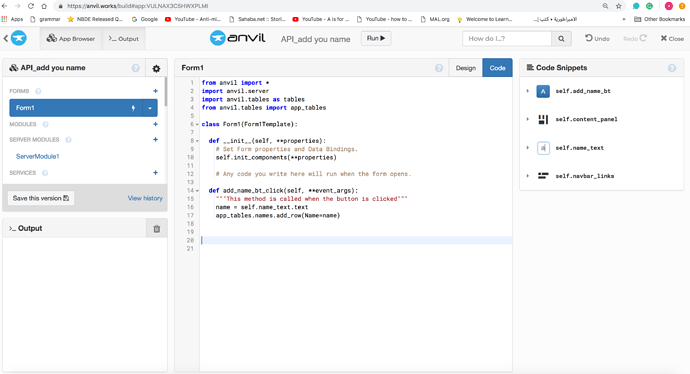
Task: Open the Apps bookmarks shortcut
Action: 12,19
